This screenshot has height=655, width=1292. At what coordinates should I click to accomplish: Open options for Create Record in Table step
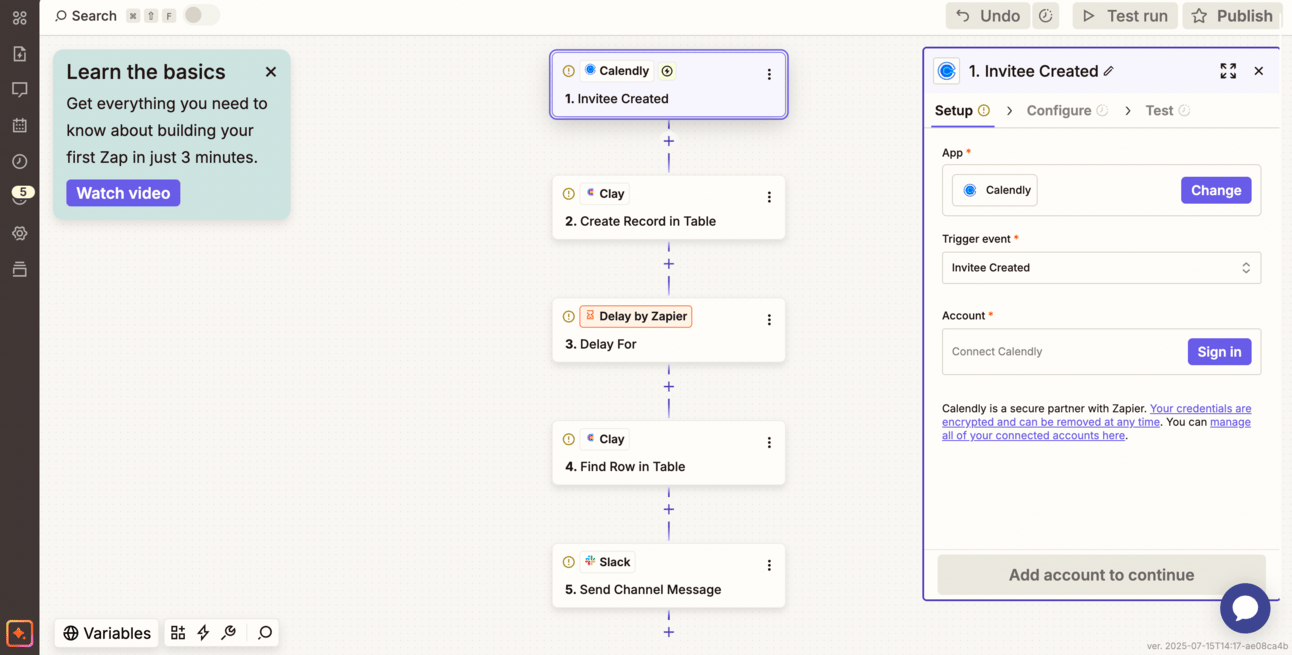[x=769, y=198]
